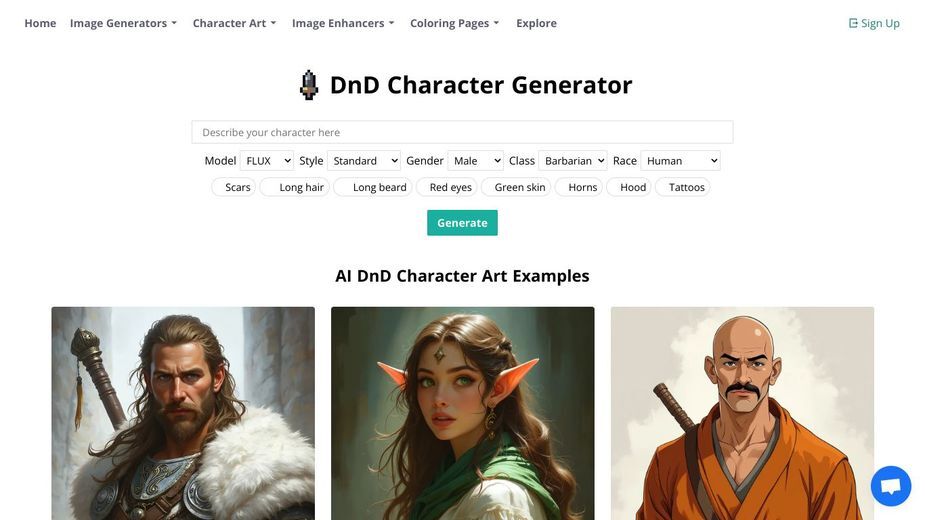Click the sword icon beside the title
925x520 pixels.
309,85
